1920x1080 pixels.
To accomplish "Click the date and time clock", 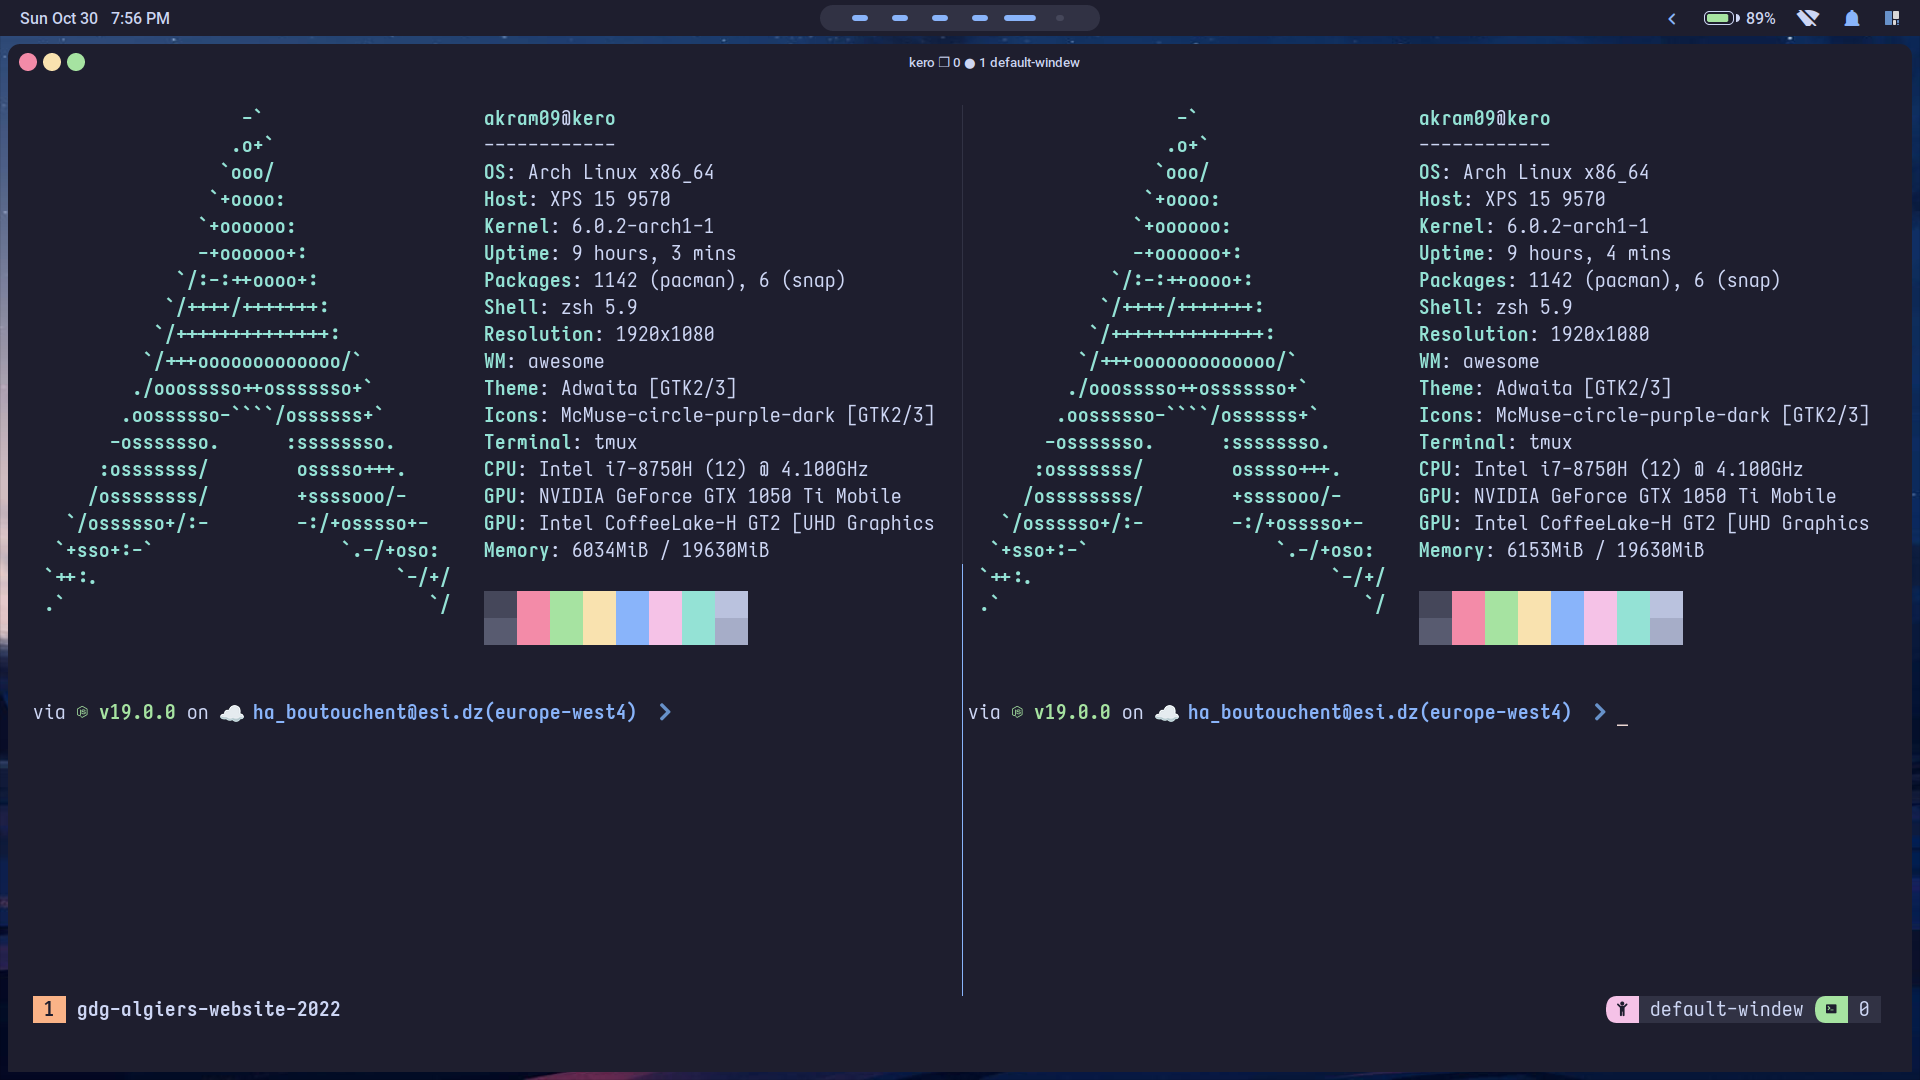I will pos(95,18).
